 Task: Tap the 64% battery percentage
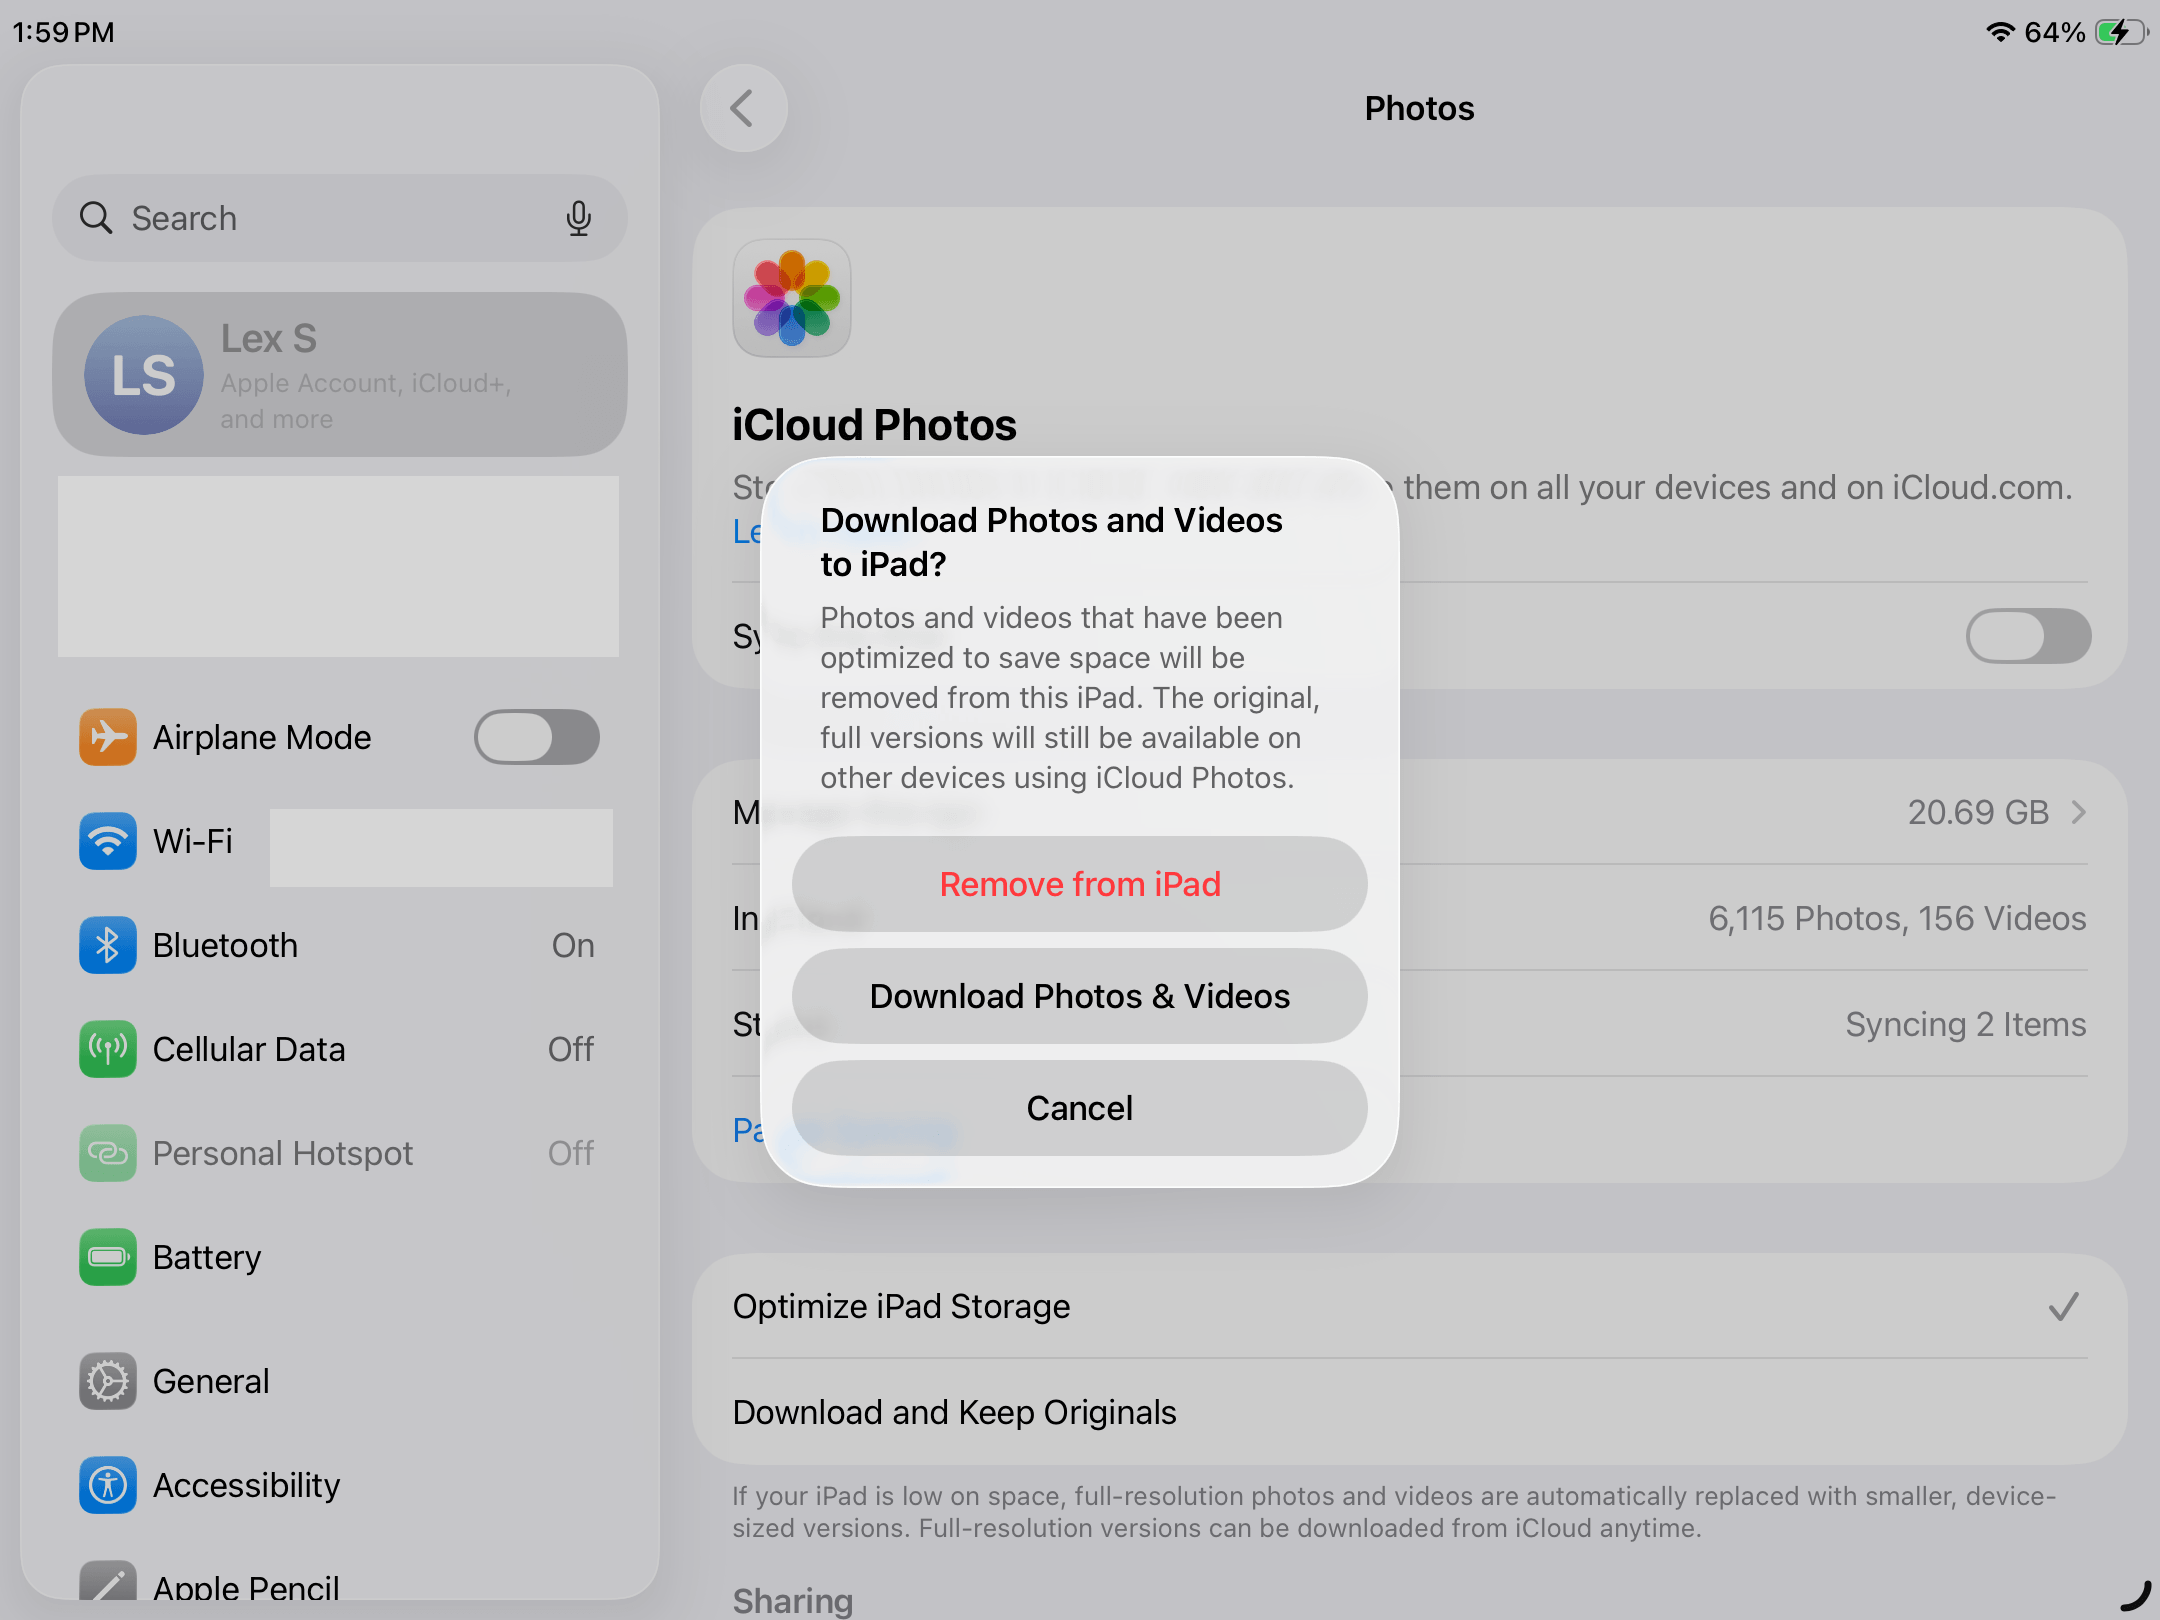point(2055,32)
